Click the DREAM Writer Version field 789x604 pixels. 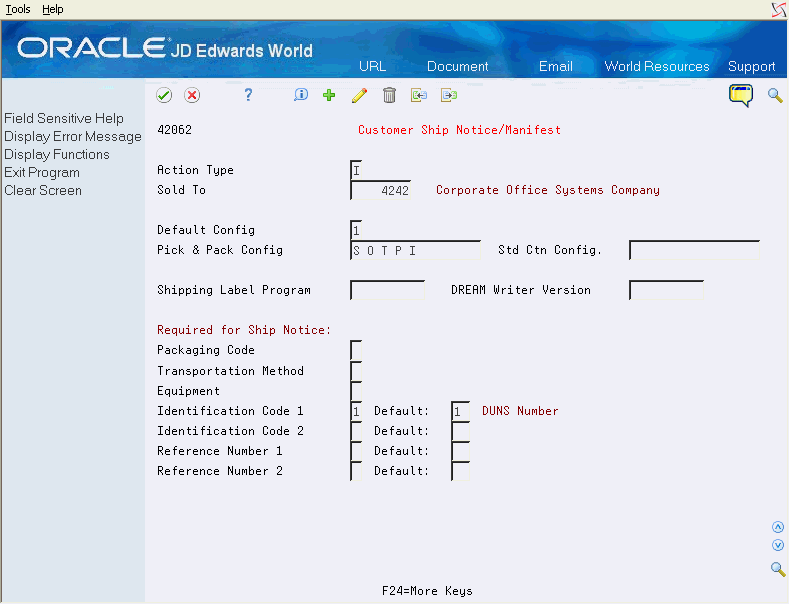(x=666, y=290)
